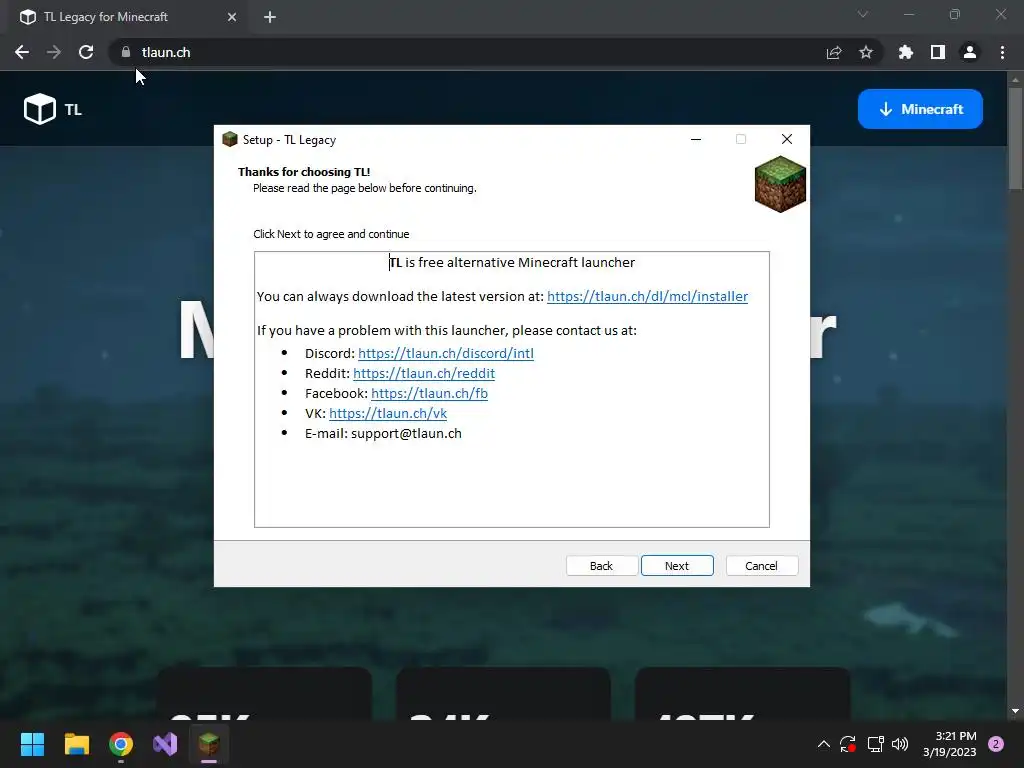
Task: Open the tlaun.ch/dl/mcl/installer link
Action: [x=647, y=296]
